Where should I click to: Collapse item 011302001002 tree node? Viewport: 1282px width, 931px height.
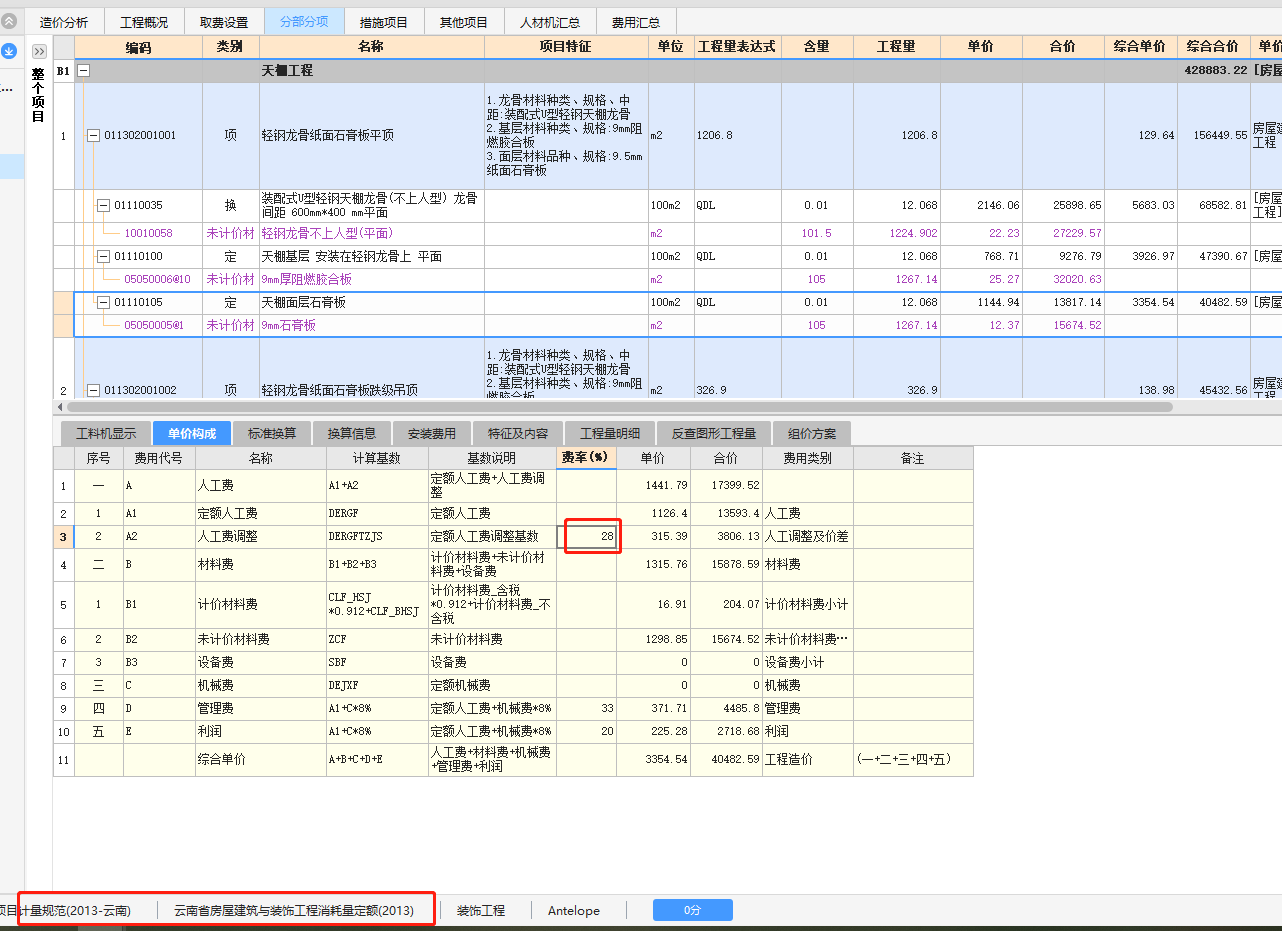coord(93,390)
